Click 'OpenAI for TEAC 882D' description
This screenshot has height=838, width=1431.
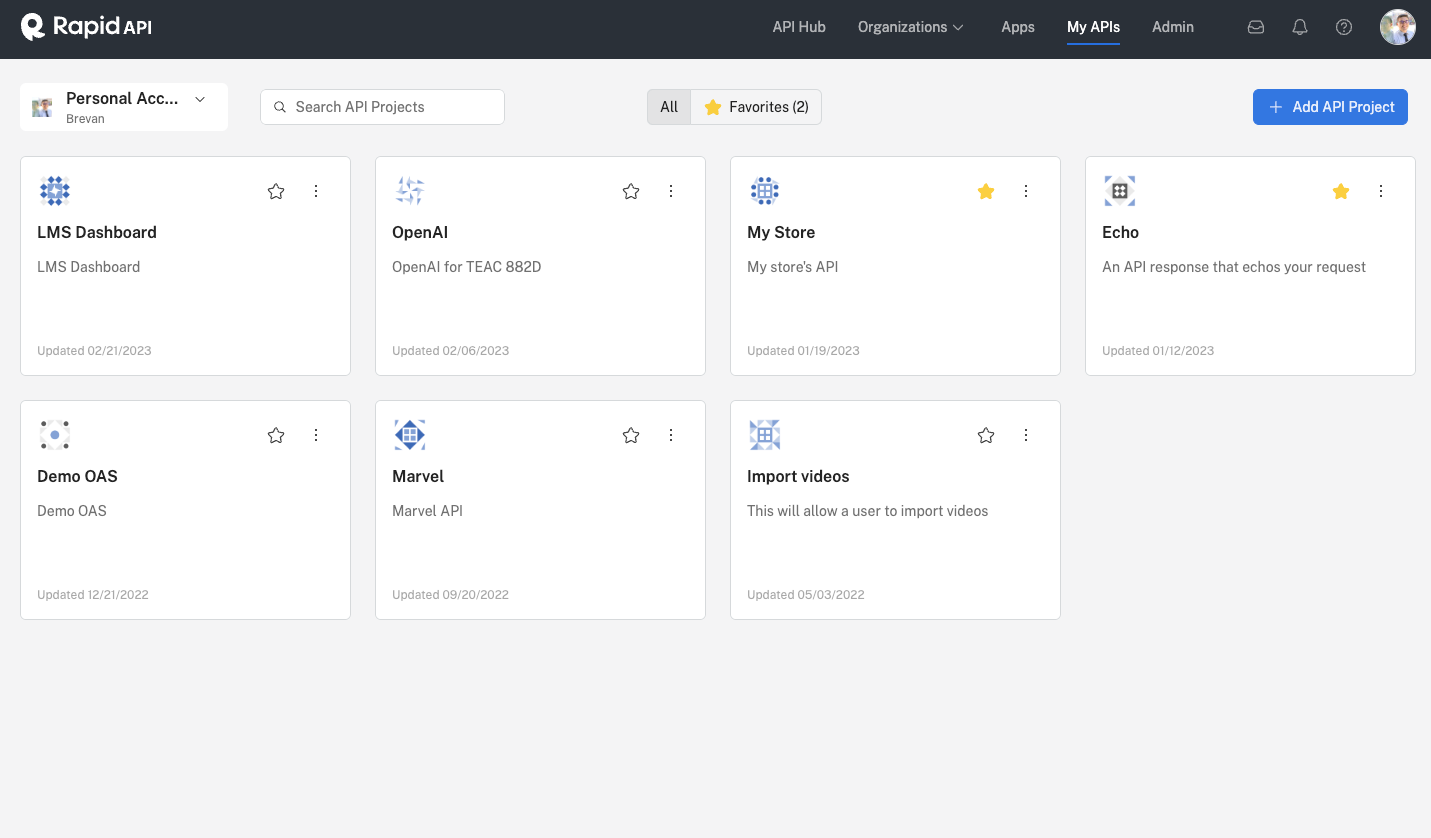[x=467, y=267]
